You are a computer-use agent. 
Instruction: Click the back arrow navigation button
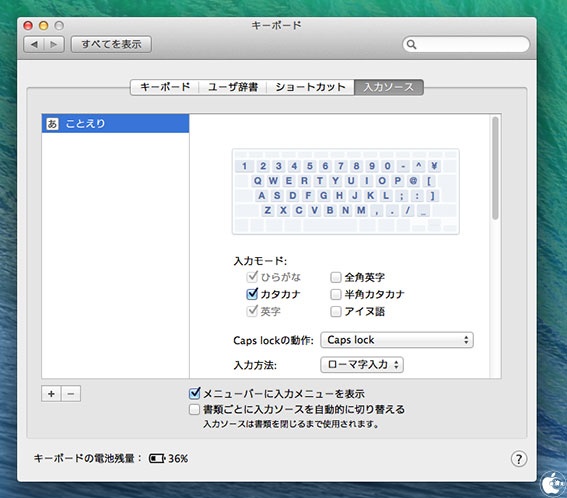34,44
